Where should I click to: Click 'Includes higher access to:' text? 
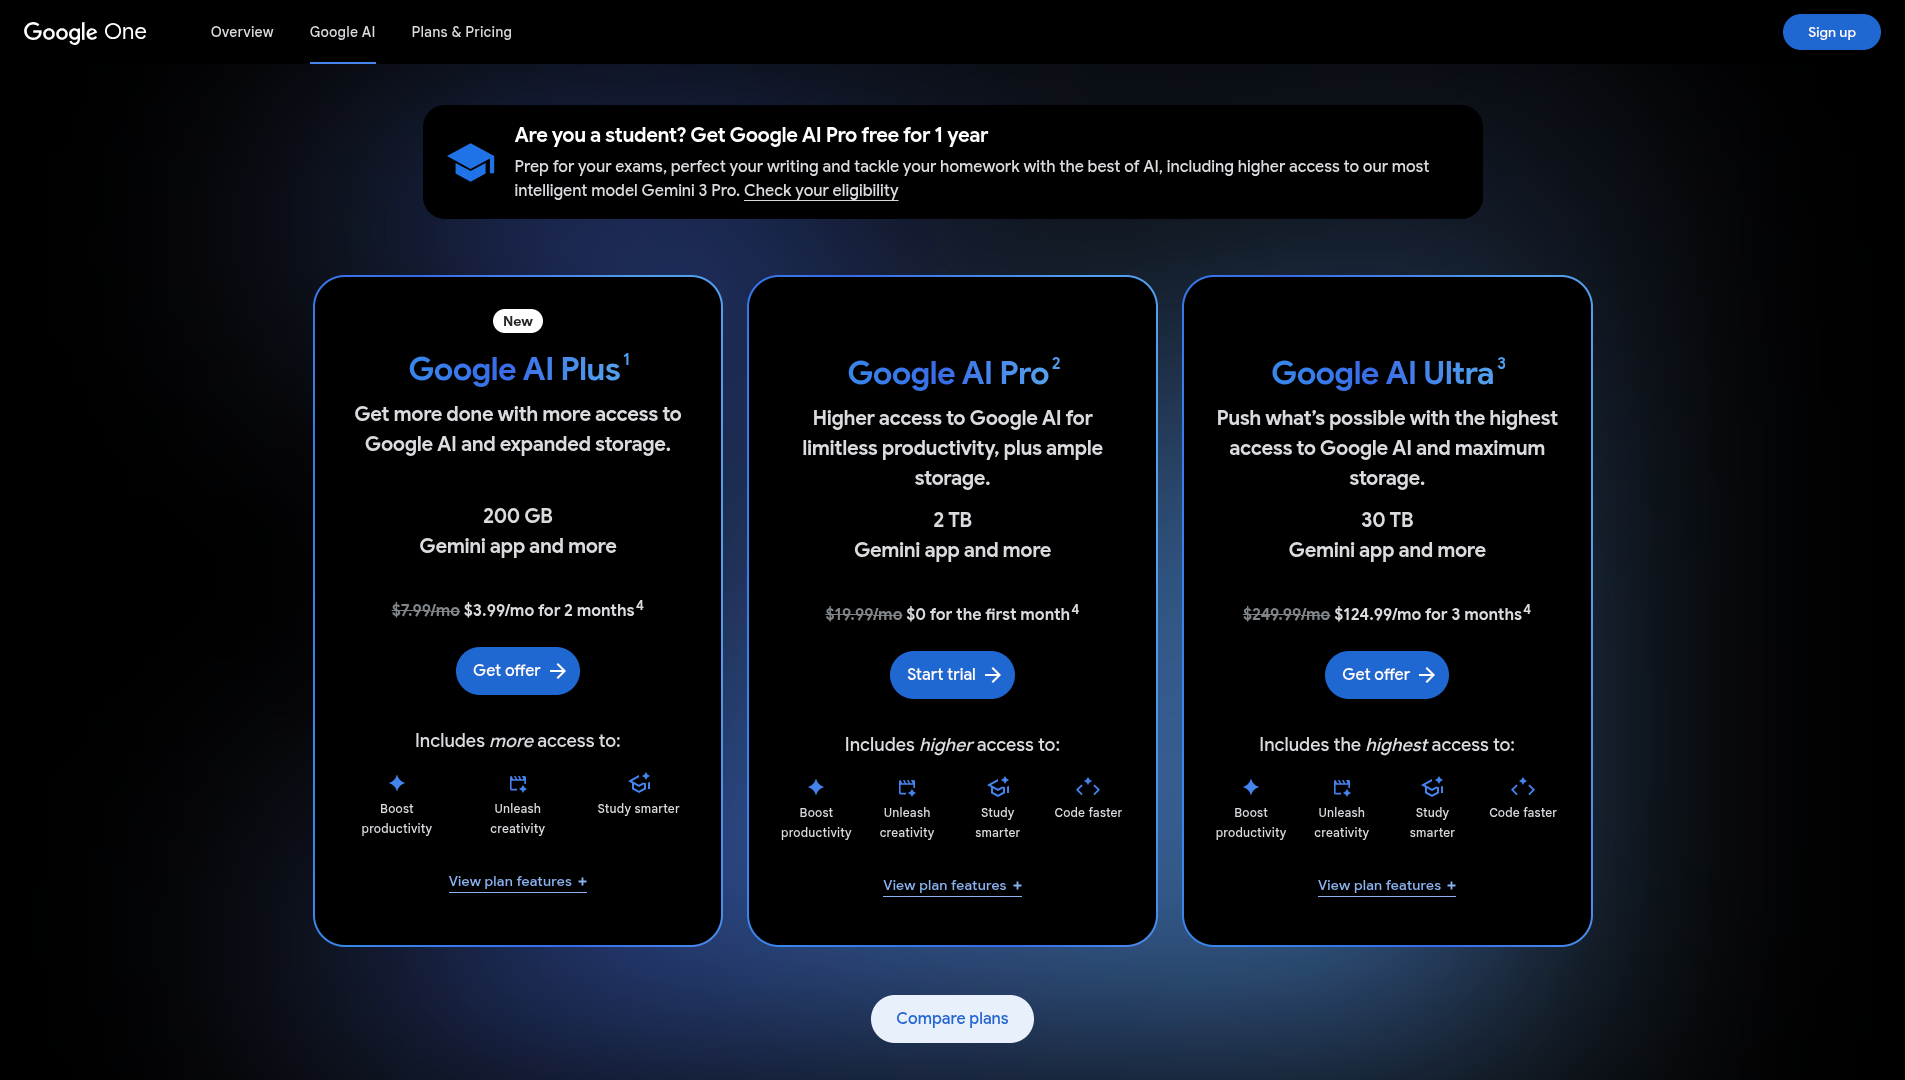coord(952,745)
